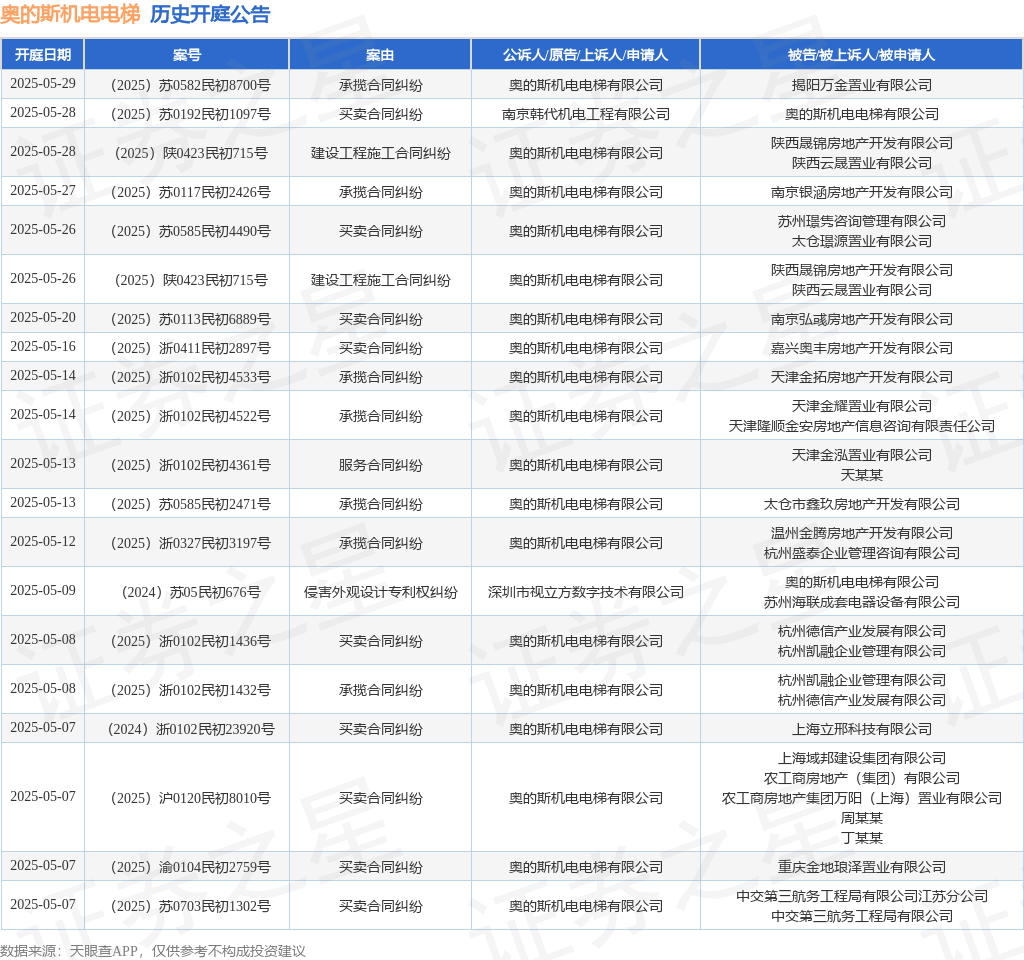Click defendant 上海域邦建设集团有限公司

(x=861, y=758)
